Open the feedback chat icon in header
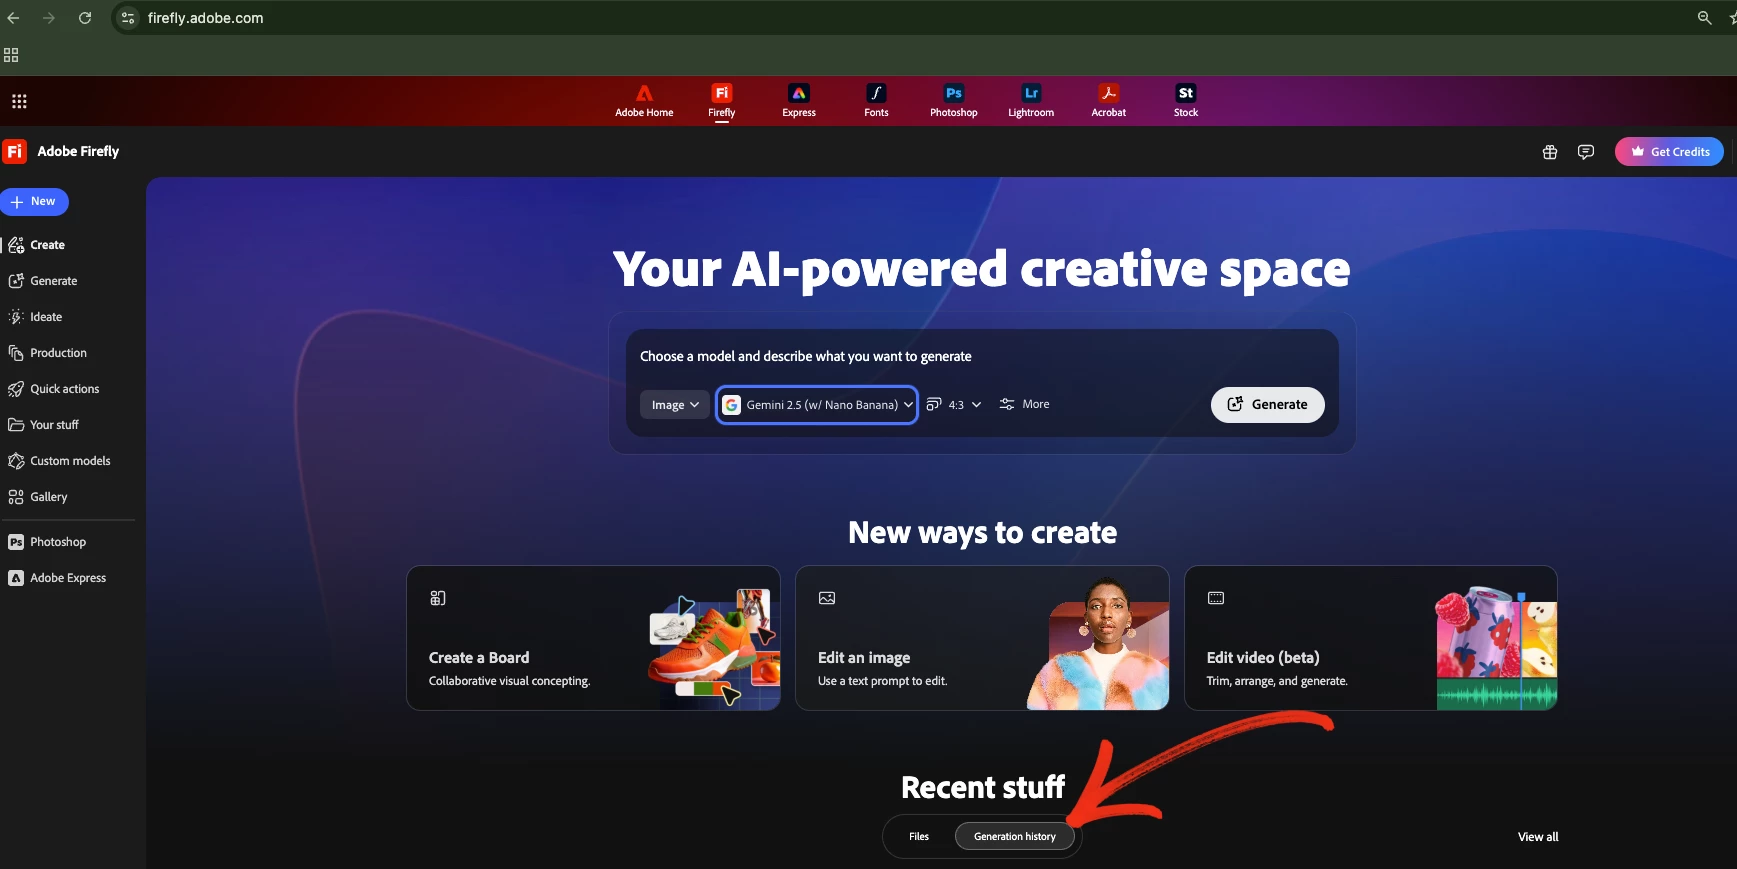 click(x=1586, y=152)
